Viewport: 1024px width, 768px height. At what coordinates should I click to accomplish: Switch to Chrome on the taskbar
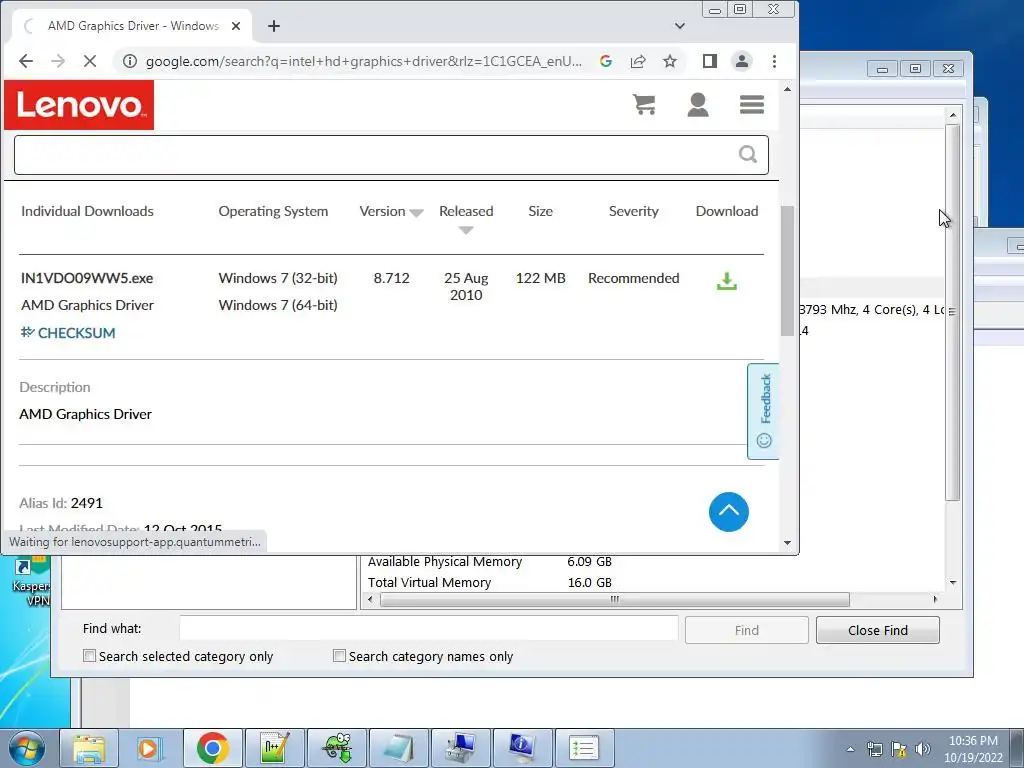[213, 748]
